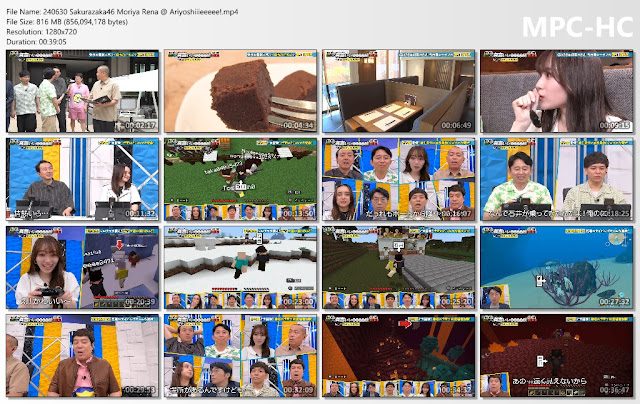Select the chocolate cake thumbnail at 00:04:34
Screen dimensions: 640x404
240,91
